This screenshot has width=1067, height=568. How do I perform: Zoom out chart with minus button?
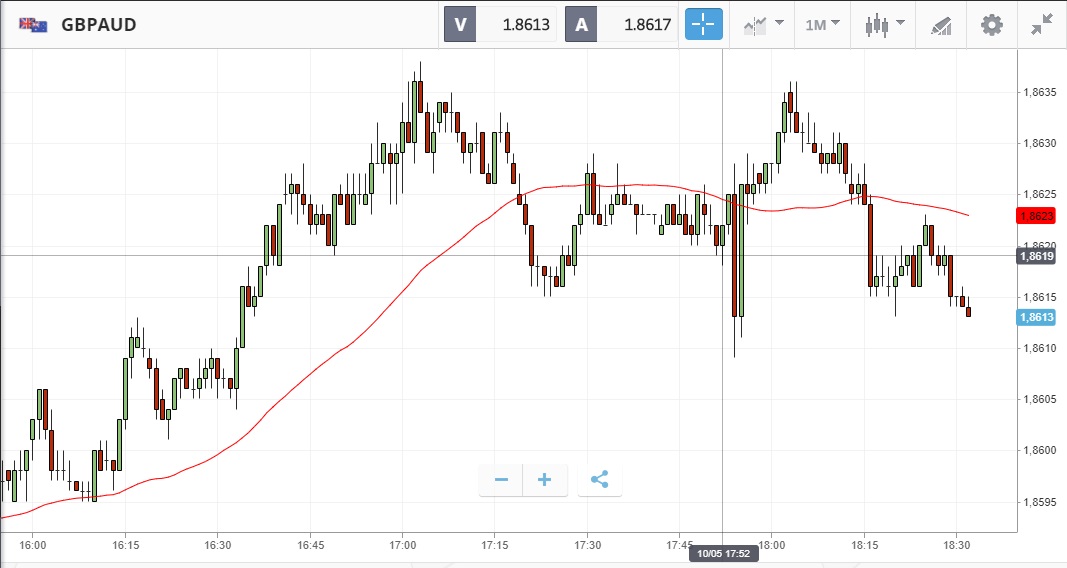[501, 480]
